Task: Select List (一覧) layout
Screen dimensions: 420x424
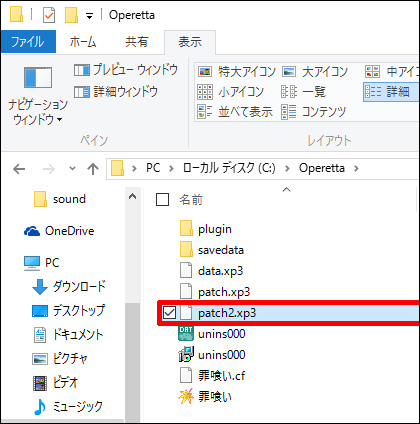Action: pos(303,92)
